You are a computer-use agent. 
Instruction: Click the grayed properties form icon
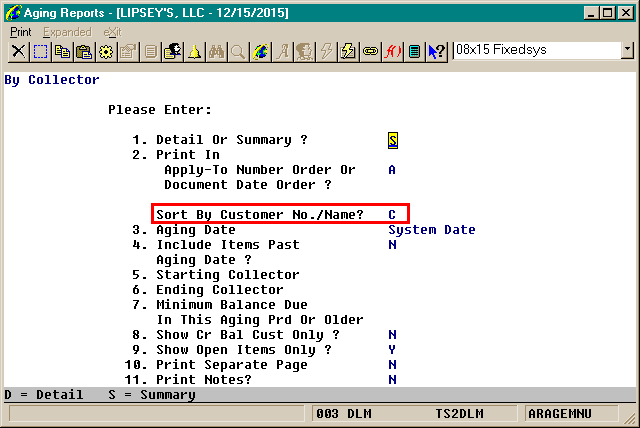coord(128,52)
